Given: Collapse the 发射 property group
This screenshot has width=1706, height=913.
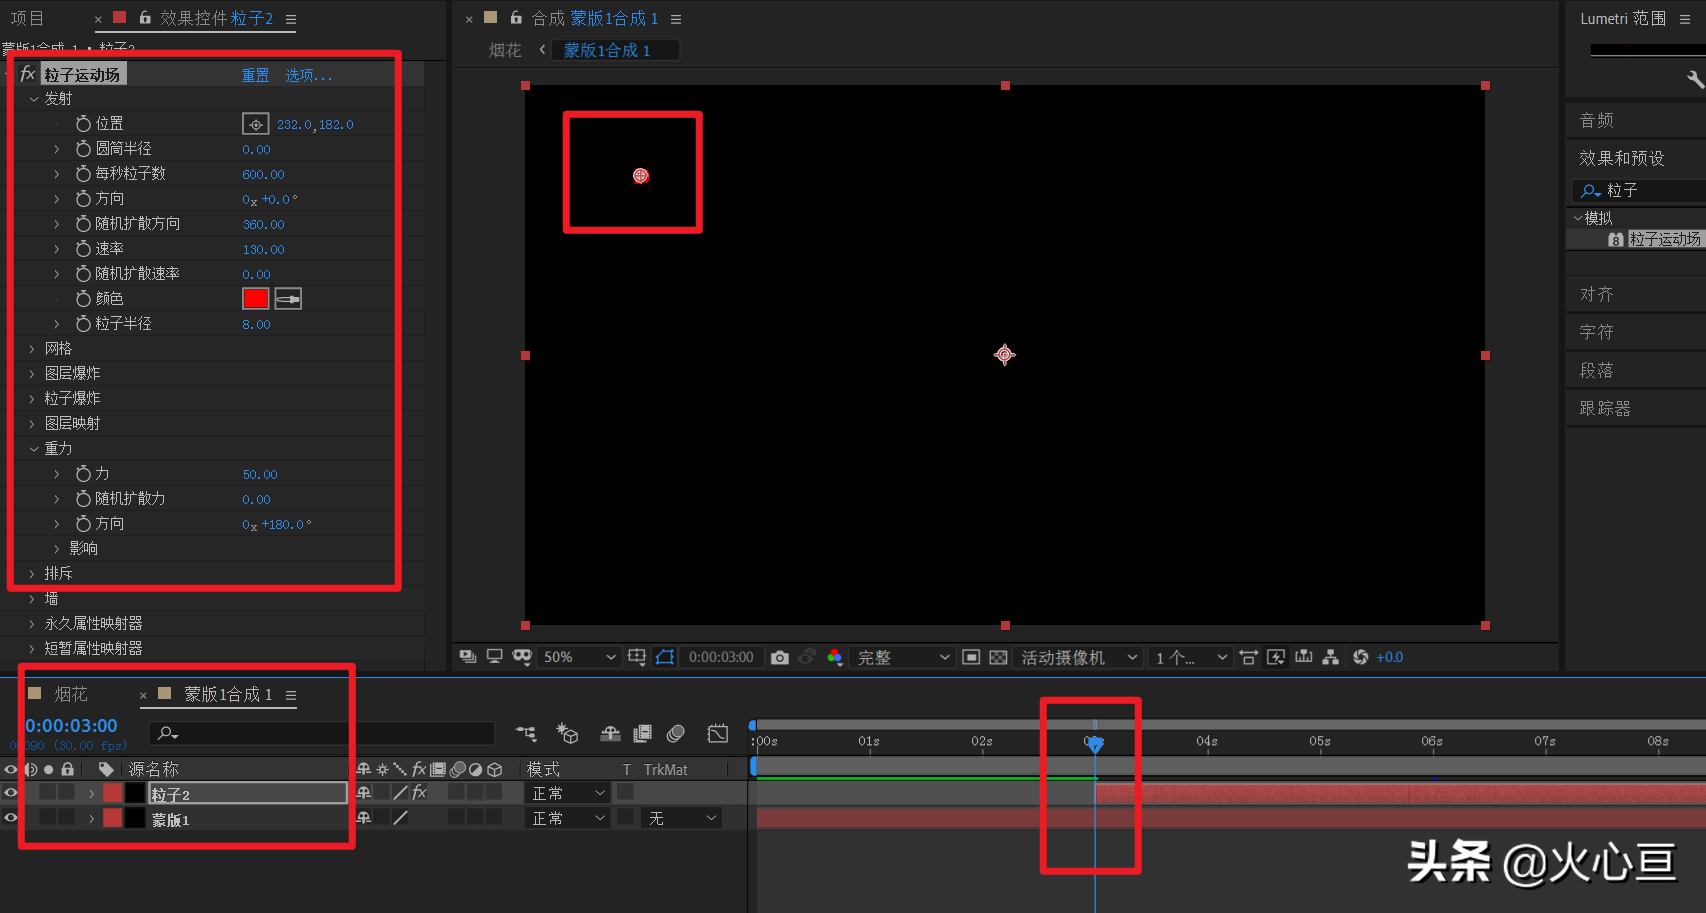Looking at the screenshot, I should click(x=33, y=99).
